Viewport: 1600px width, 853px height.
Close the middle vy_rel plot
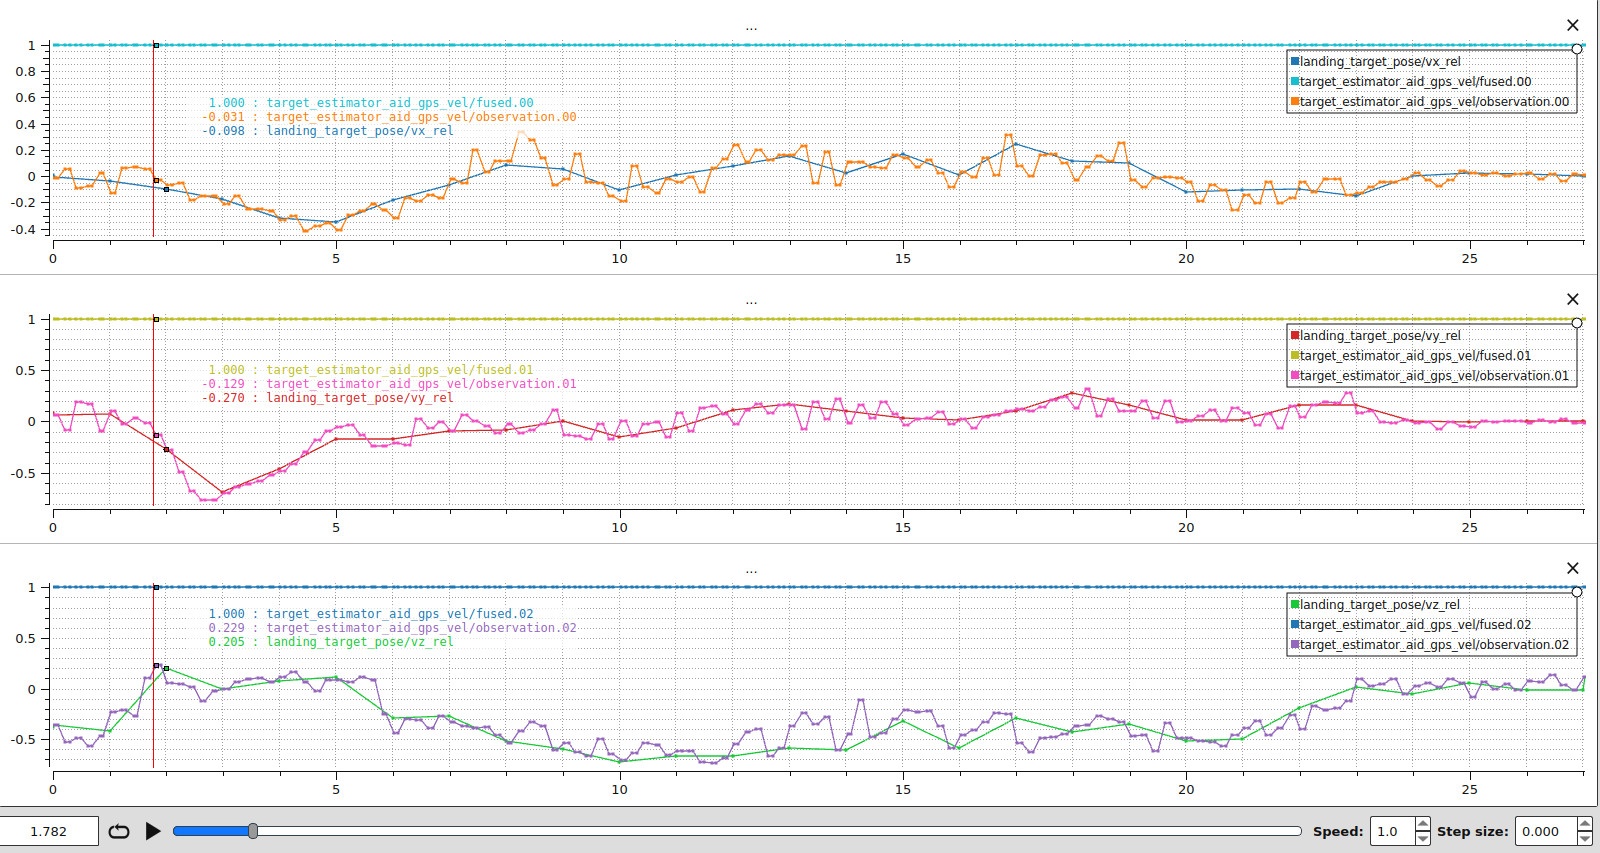click(1573, 299)
